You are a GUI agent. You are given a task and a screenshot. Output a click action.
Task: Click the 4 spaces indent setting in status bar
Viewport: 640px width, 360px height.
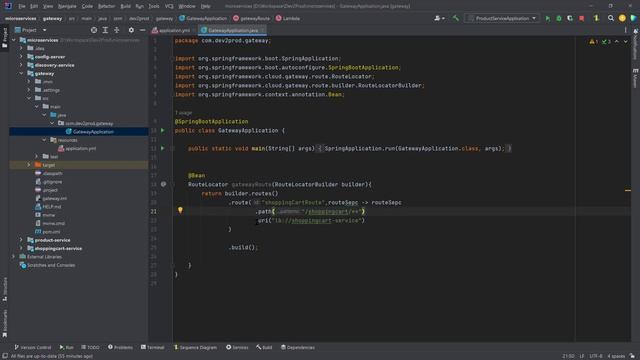coord(616,356)
